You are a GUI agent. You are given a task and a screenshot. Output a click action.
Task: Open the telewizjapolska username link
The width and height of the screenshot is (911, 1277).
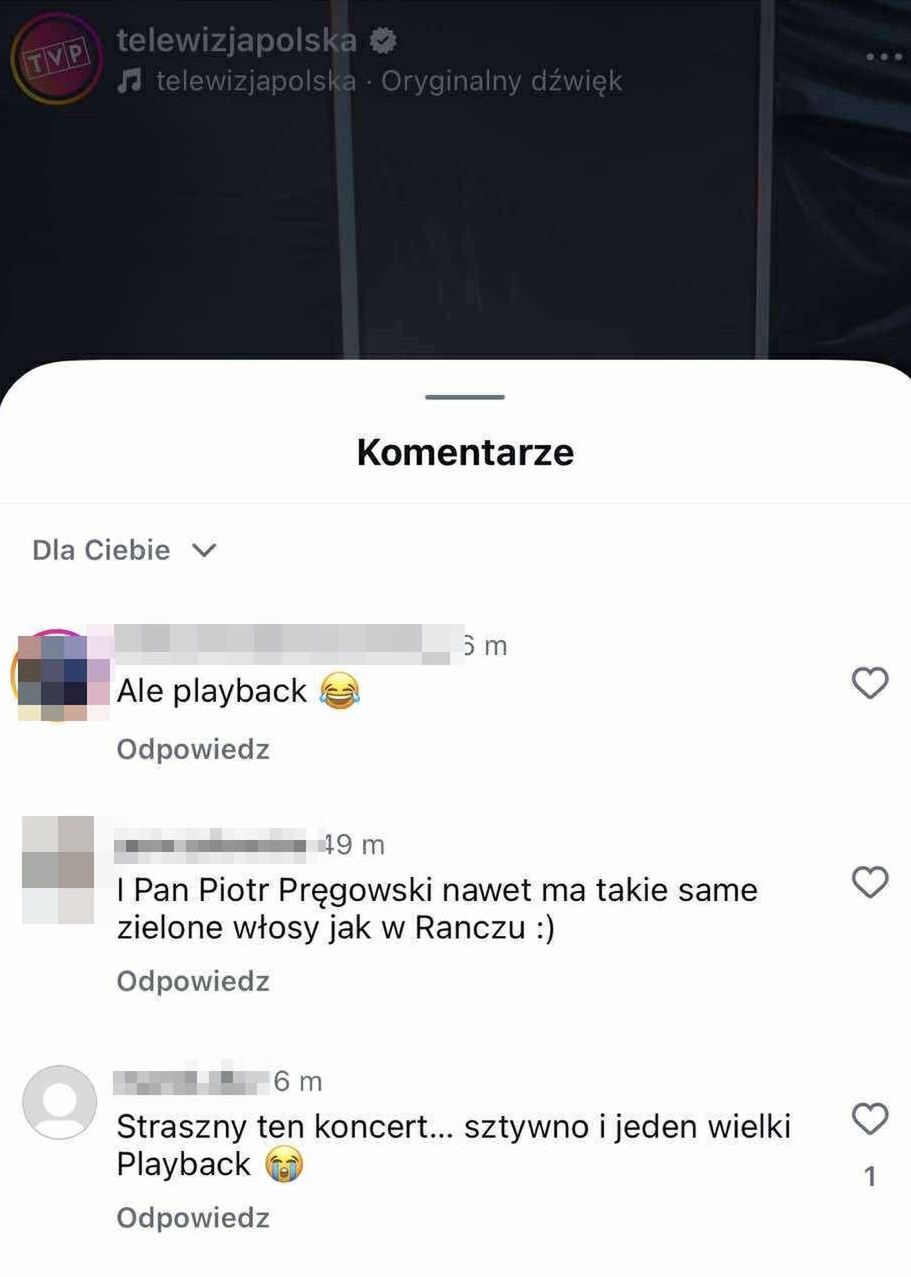(237, 41)
